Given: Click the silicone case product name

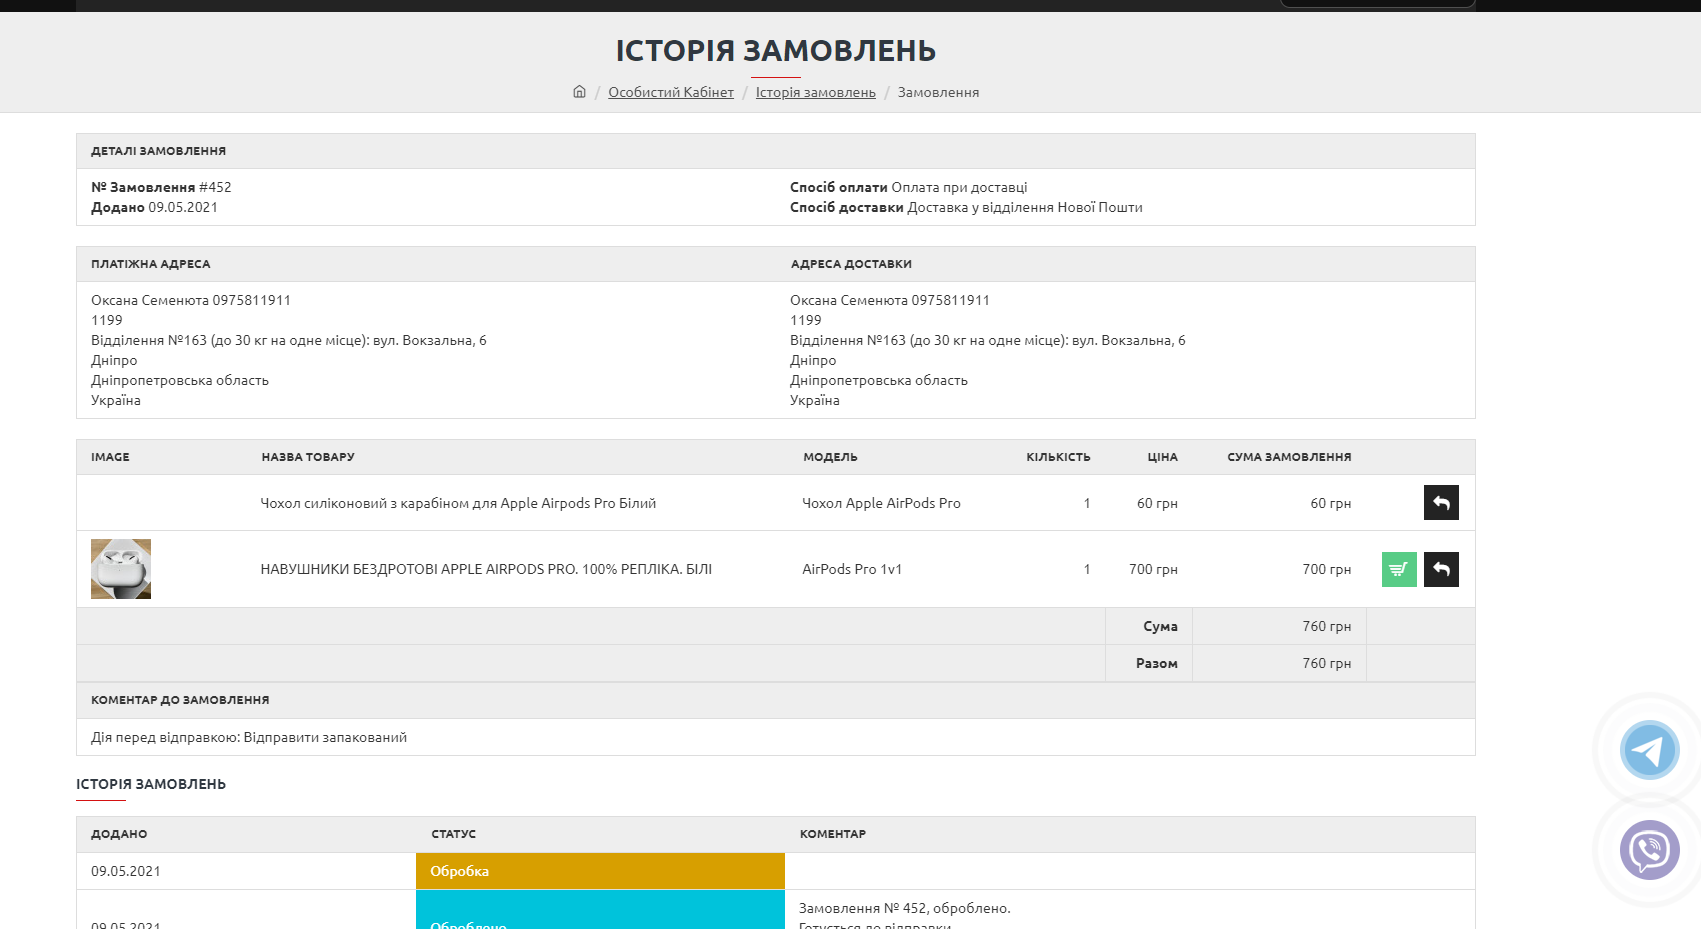Looking at the screenshot, I should click(458, 503).
